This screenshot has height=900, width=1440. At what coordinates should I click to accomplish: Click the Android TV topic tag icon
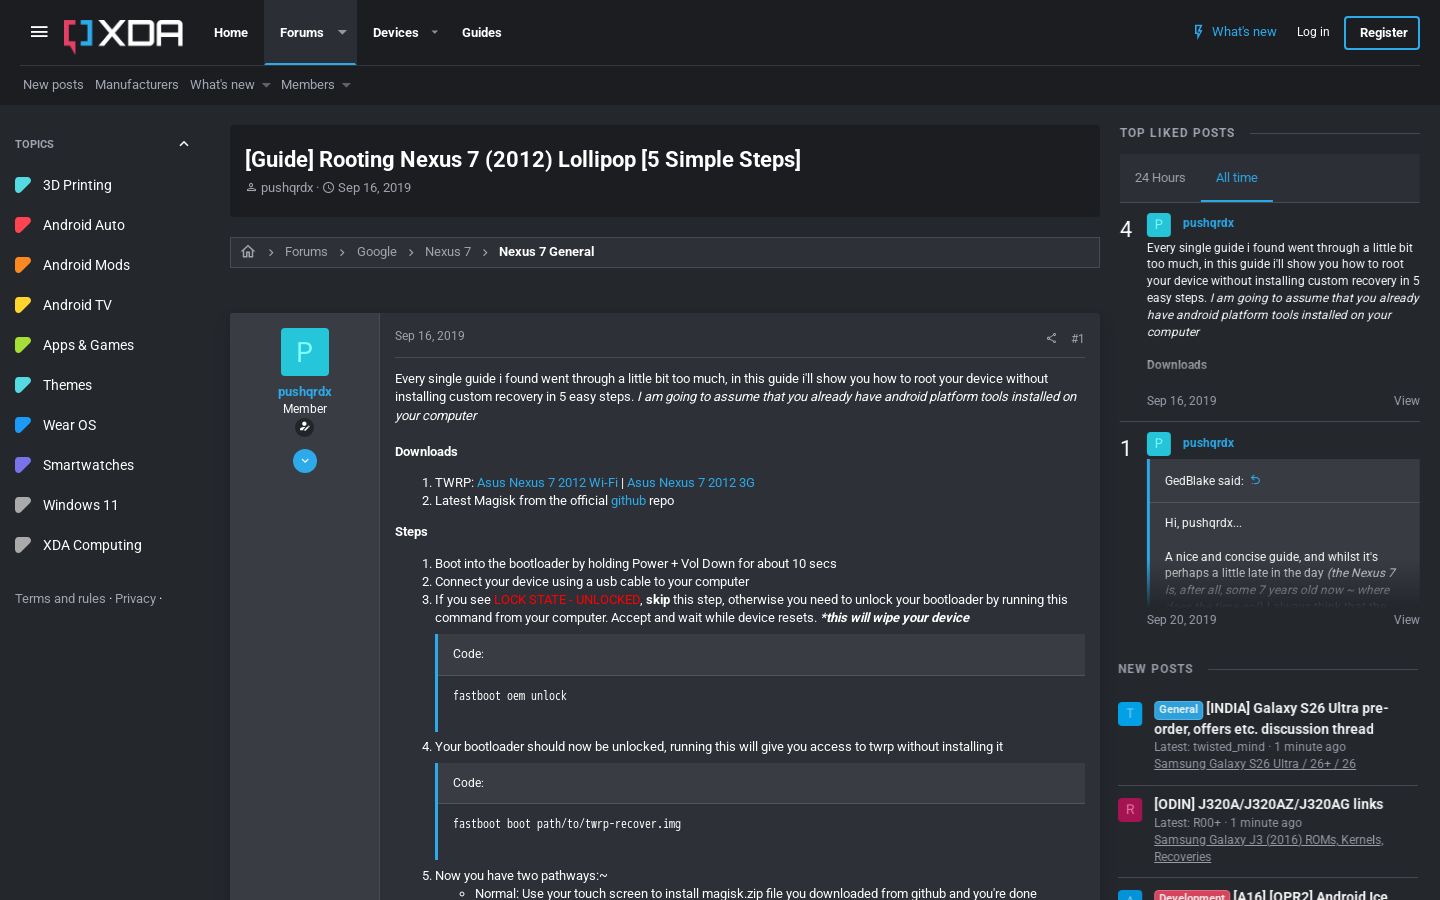tap(24, 305)
